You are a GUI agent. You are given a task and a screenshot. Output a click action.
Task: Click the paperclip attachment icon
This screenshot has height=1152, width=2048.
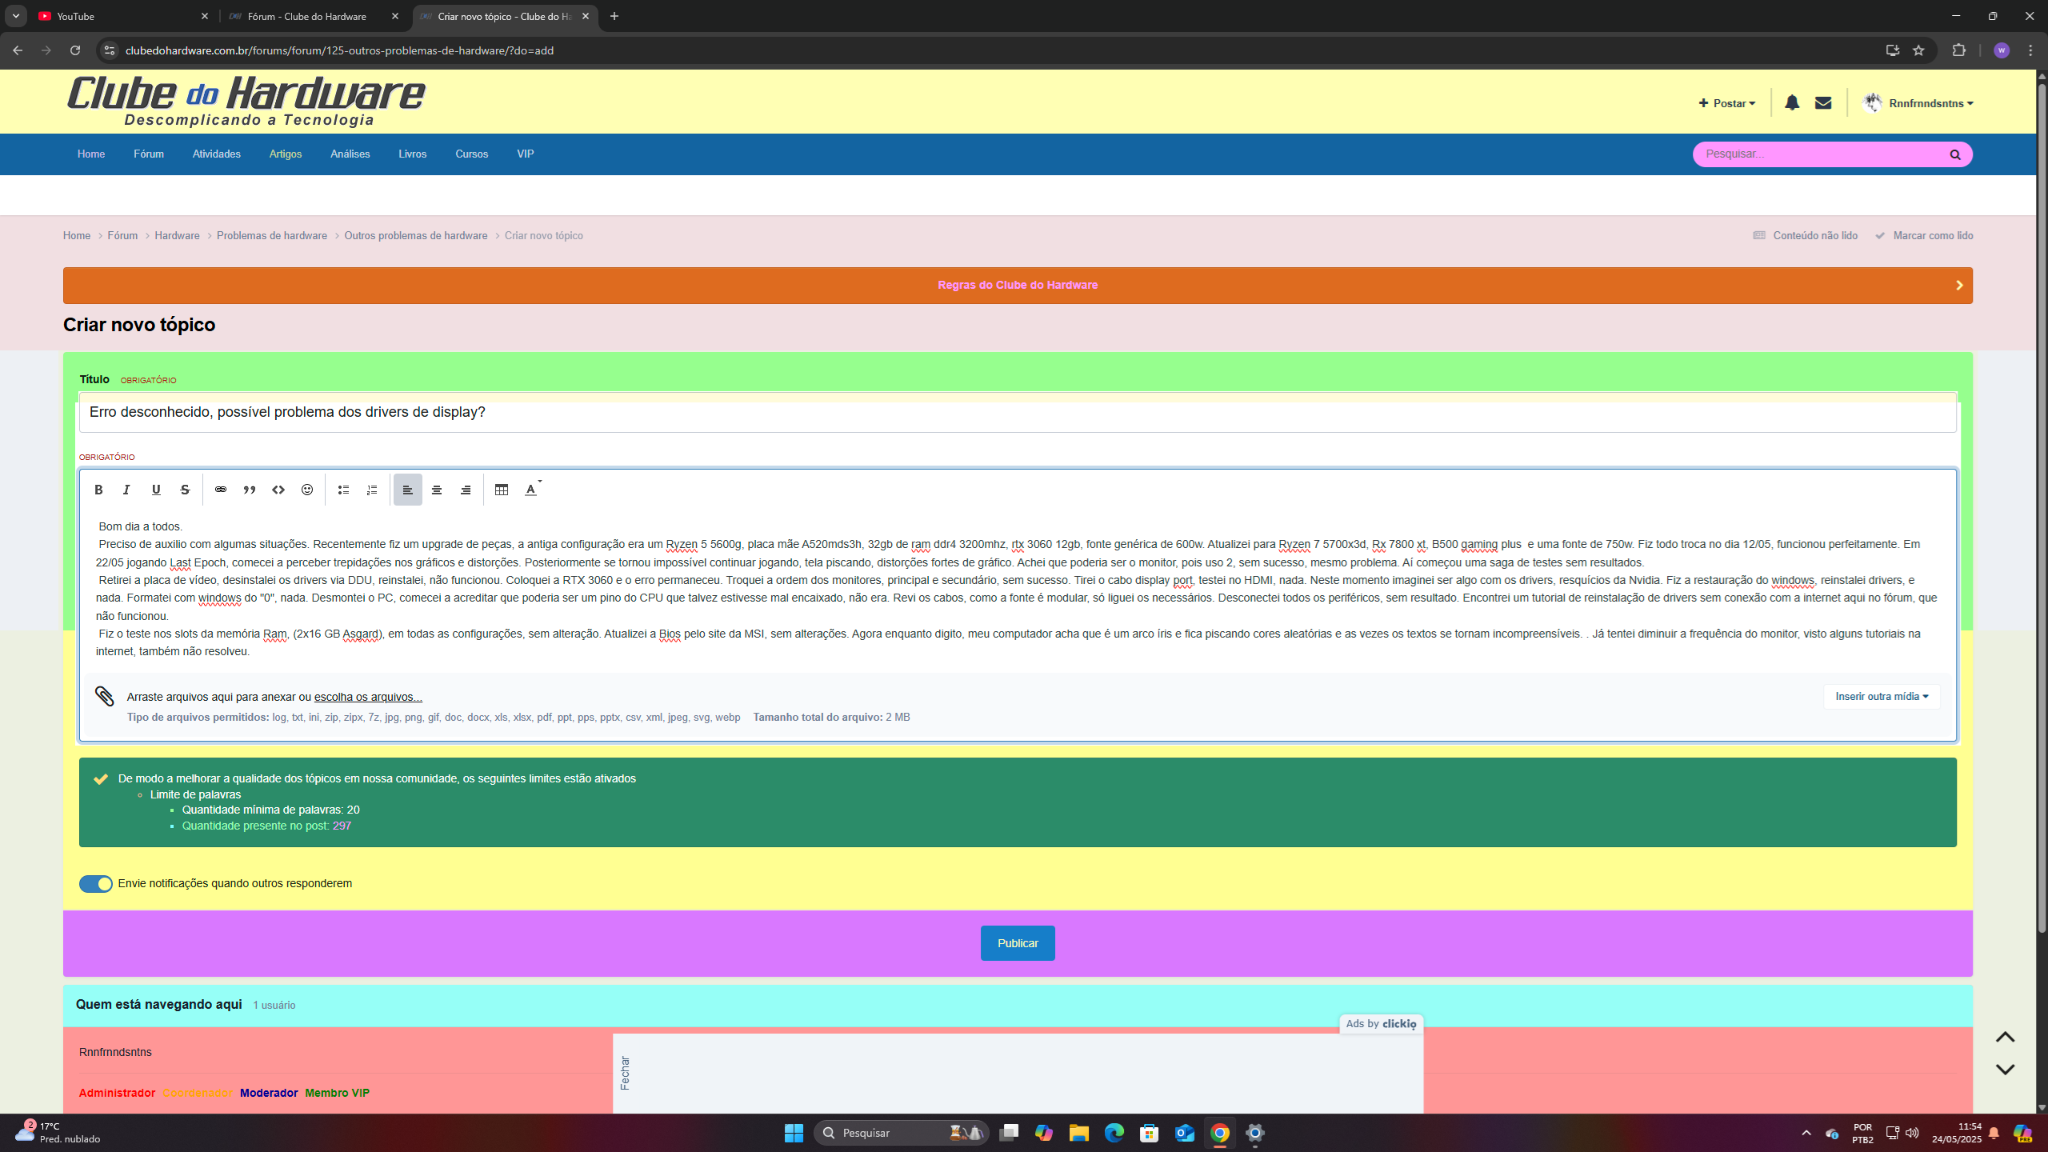(104, 696)
